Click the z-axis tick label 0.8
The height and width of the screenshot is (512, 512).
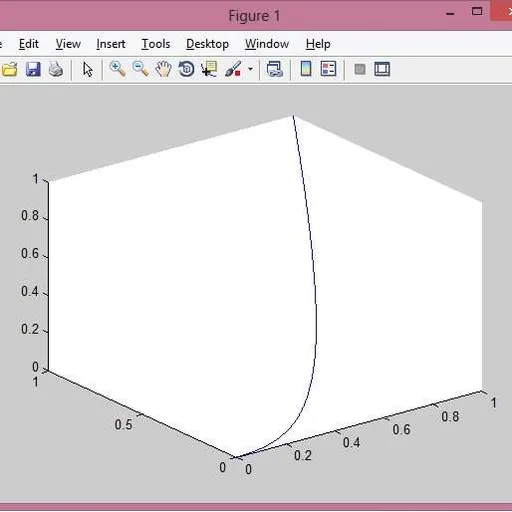pyautogui.click(x=30, y=216)
